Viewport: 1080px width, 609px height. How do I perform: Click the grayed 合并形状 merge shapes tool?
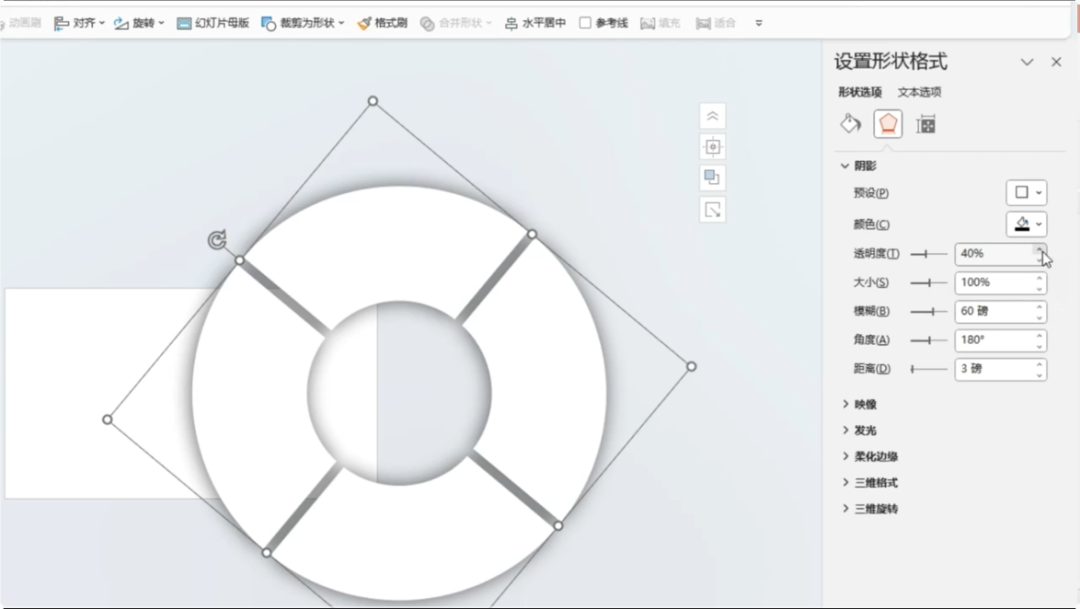coord(455,23)
